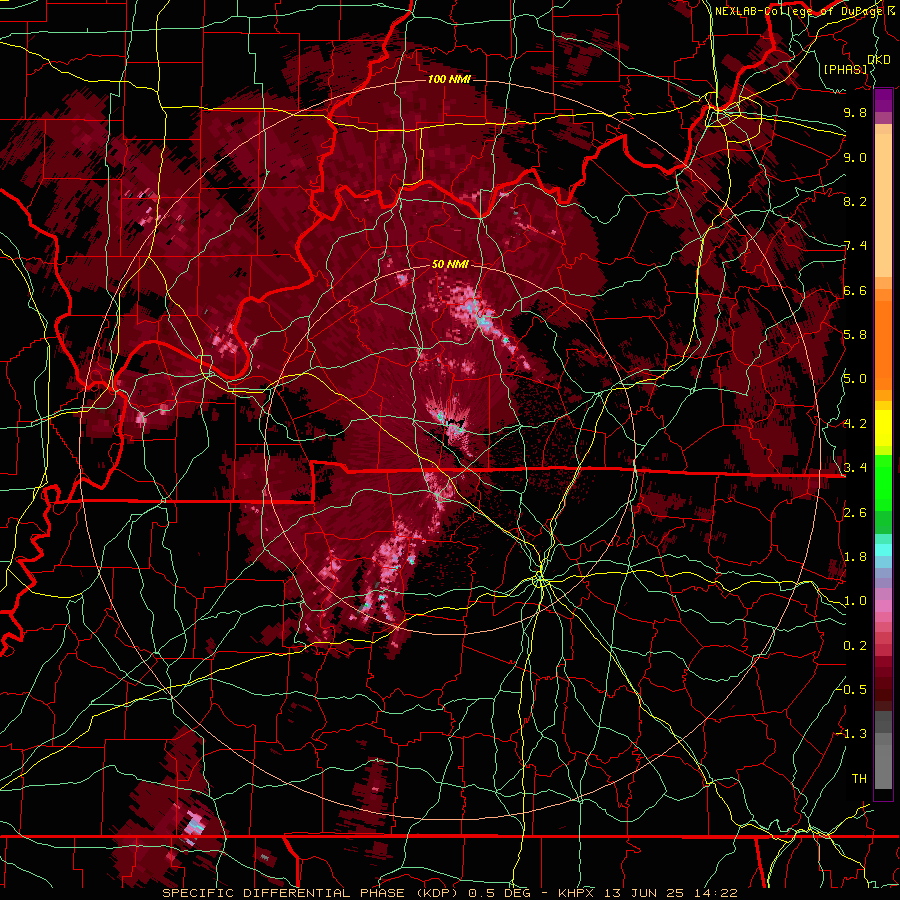Click the 5.8 value on the legend

(x=855, y=335)
